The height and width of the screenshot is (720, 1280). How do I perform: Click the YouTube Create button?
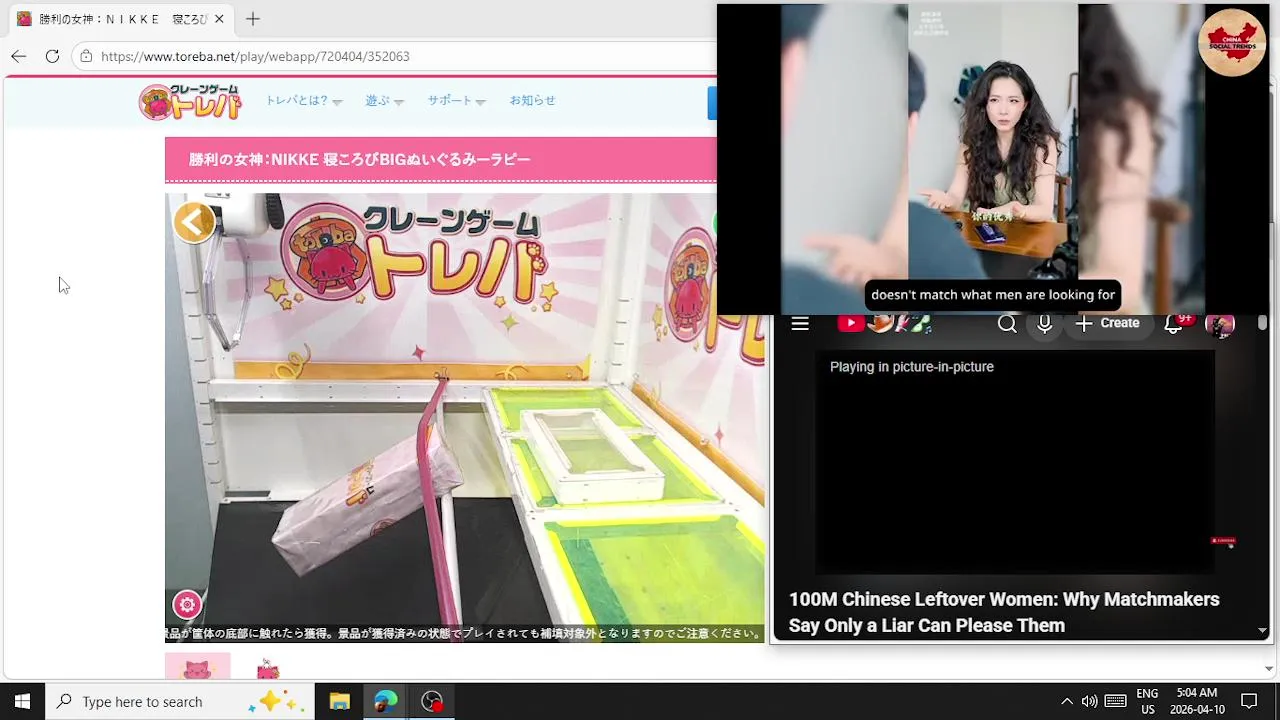pos(1107,323)
